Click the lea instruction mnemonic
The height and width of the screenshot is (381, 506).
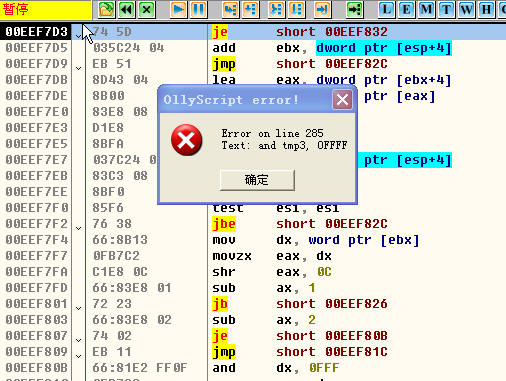[x=224, y=80]
